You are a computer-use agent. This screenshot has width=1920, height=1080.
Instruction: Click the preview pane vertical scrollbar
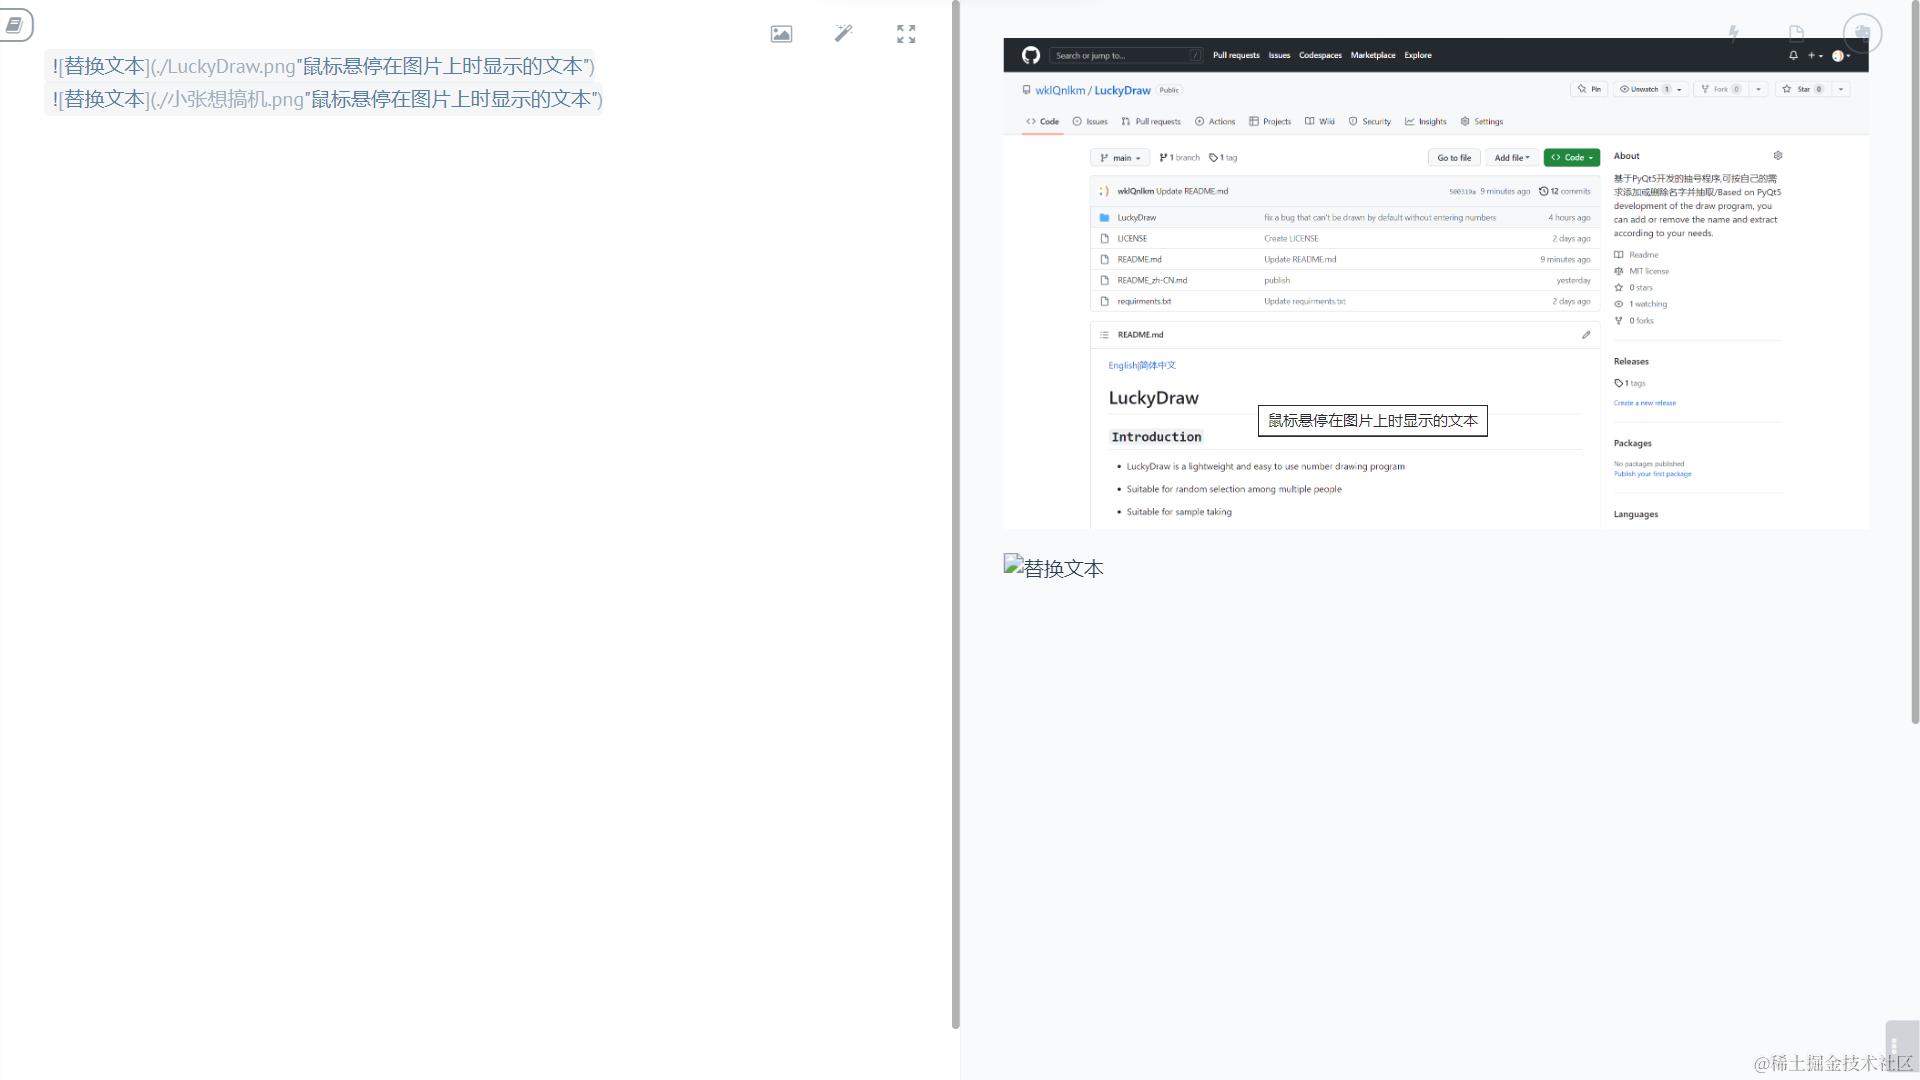point(1914,360)
